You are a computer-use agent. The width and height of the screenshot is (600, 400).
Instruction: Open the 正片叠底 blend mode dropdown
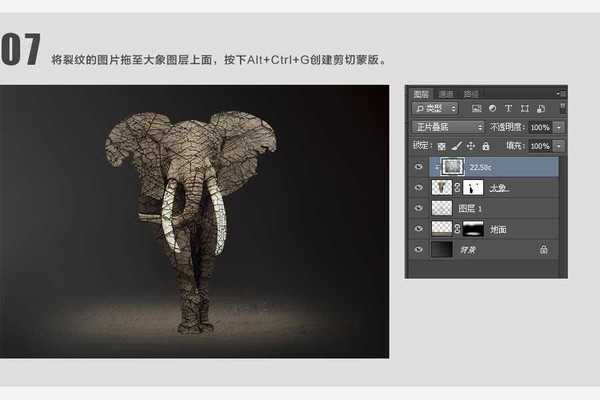point(447,127)
